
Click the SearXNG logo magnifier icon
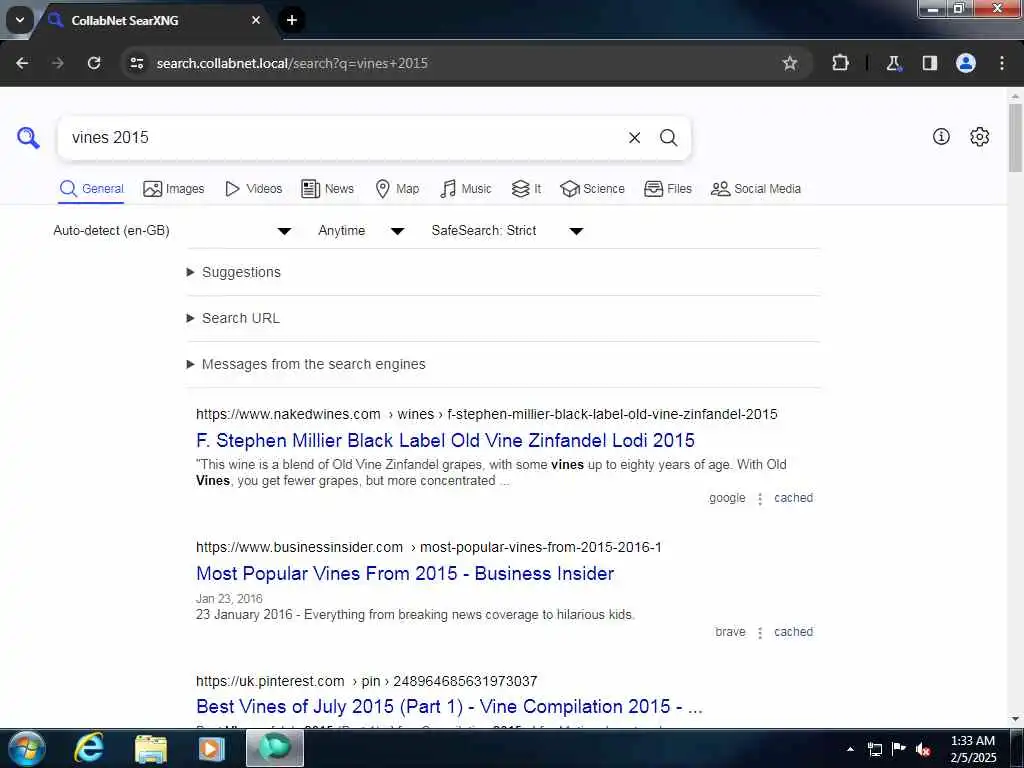click(x=28, y=138)
